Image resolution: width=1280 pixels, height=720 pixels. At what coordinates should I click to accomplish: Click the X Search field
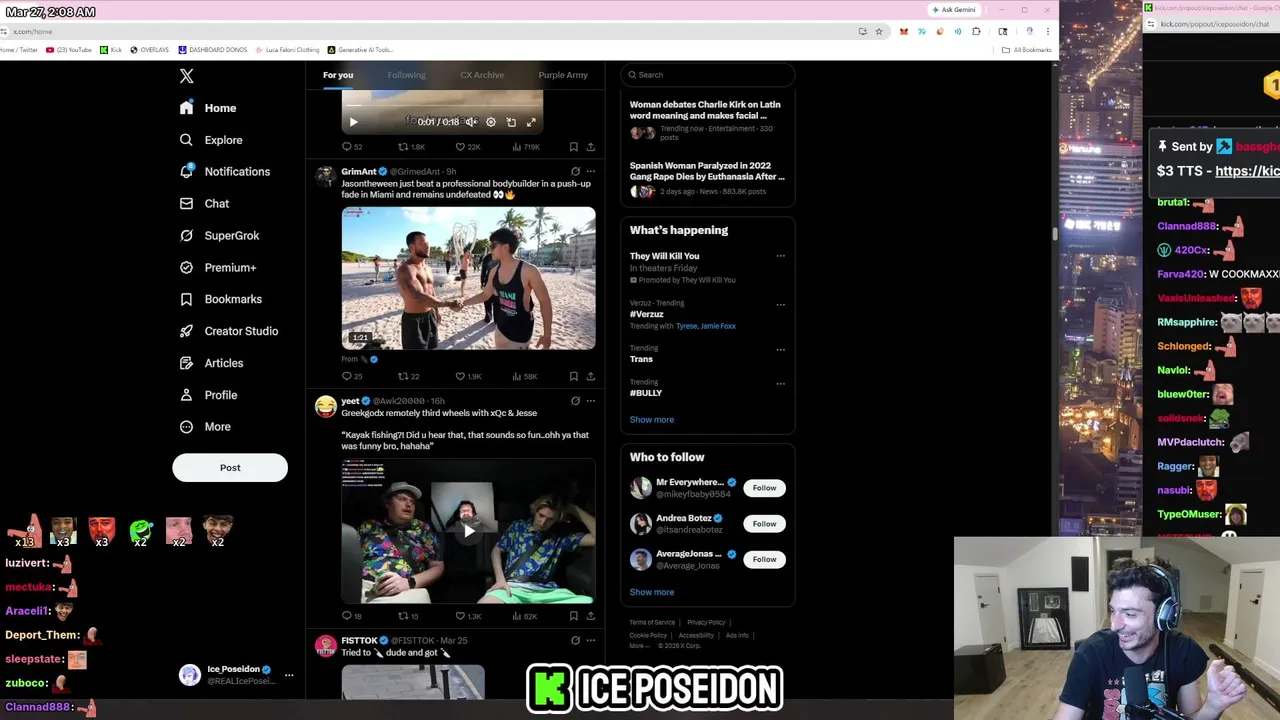[708, 75]
